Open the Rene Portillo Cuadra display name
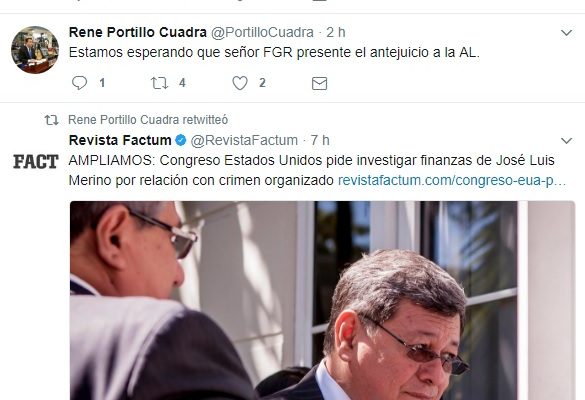585x400 pixels. [x=138, y=32]
